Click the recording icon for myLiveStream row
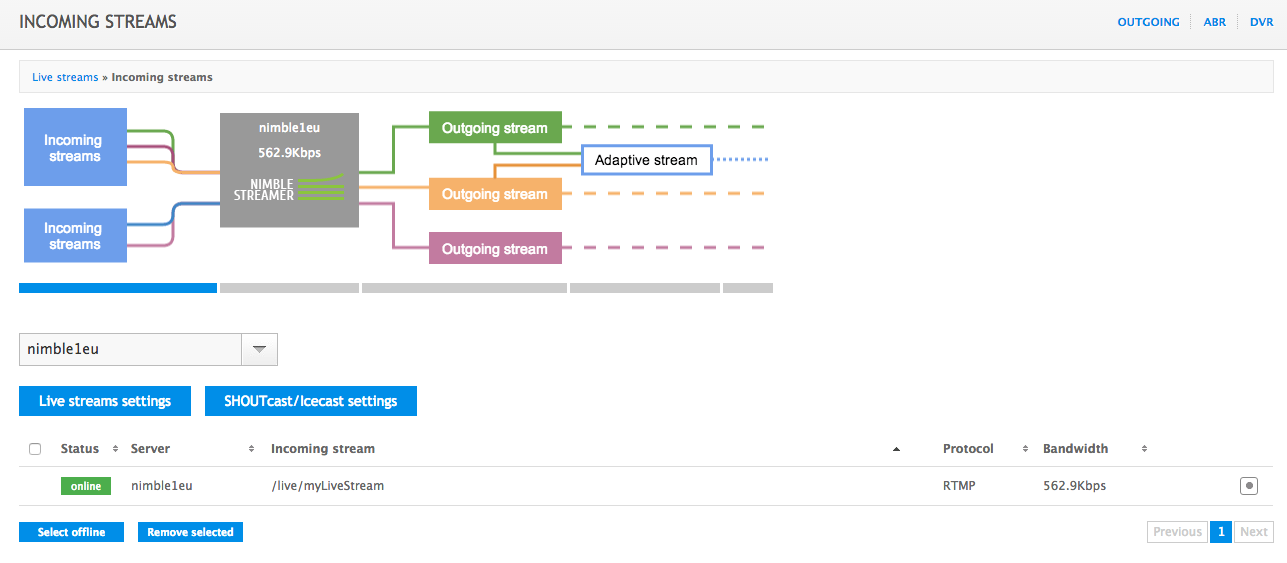The height and width of the screenshot is (563, 1287). point(1248,486)
